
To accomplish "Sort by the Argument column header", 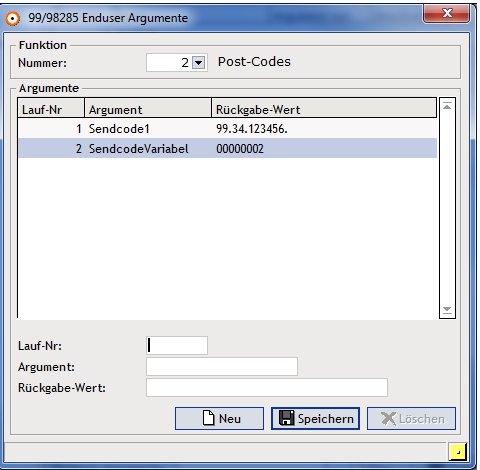I will [148, 108].
